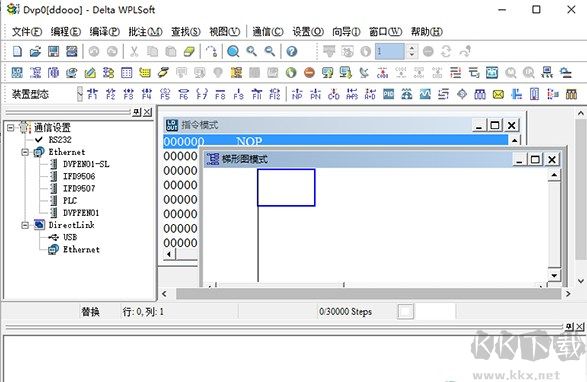This screenshot has width=587, height=382.
Task: Close the communication settings side panel
Action: [148, 112]
